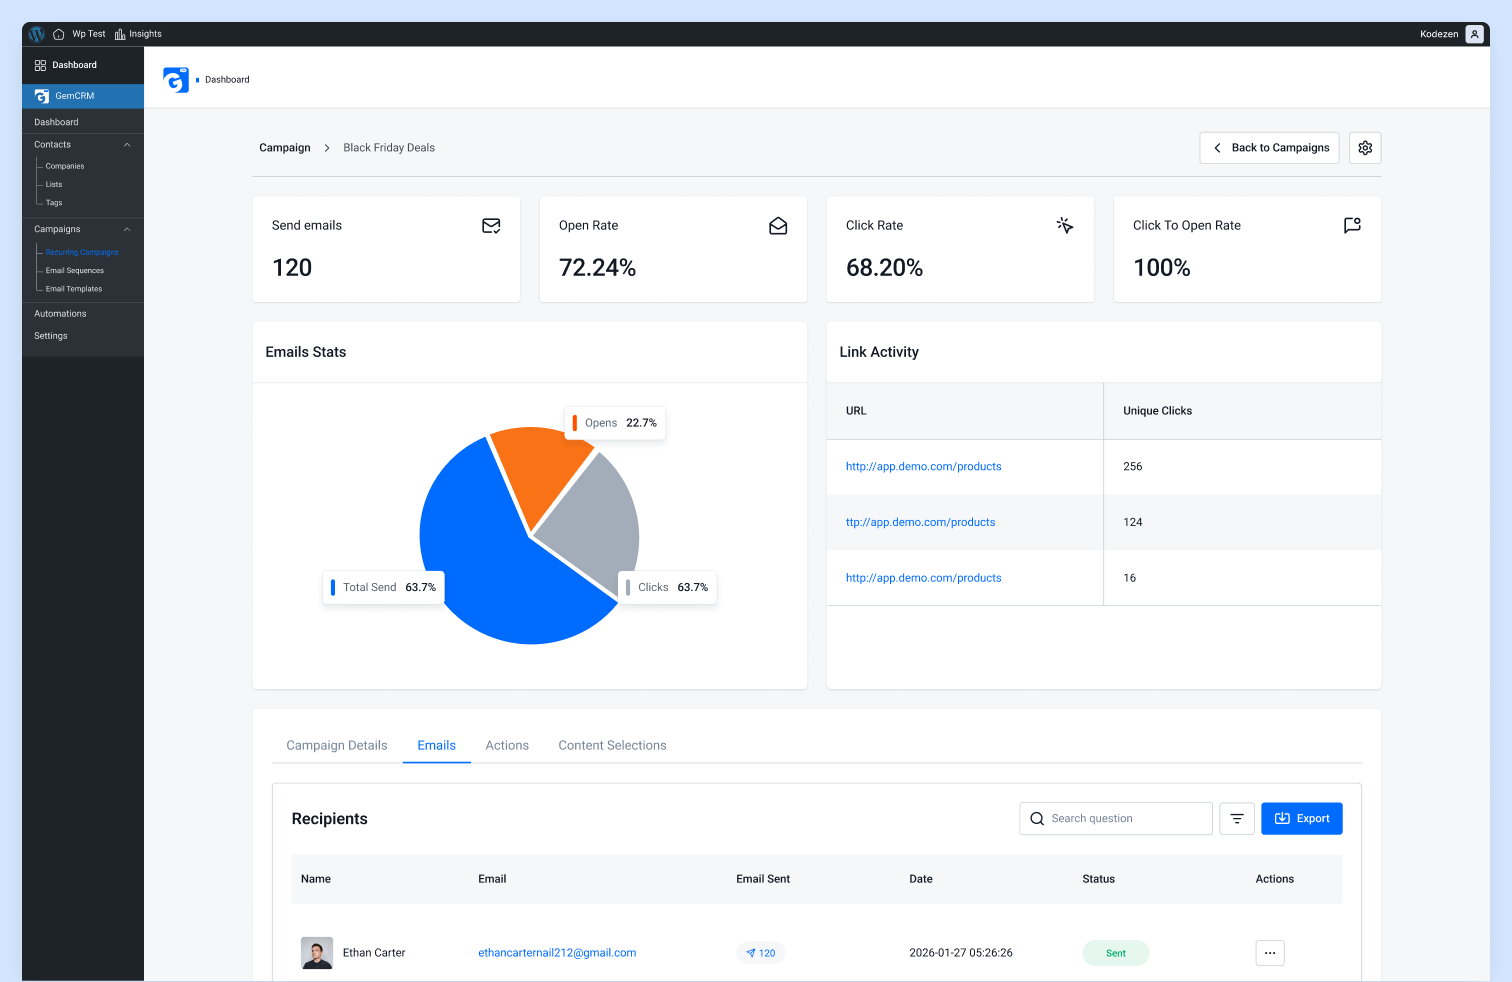
Task: Open the first app.demo.com/products link
Action: tap(923, 466)
